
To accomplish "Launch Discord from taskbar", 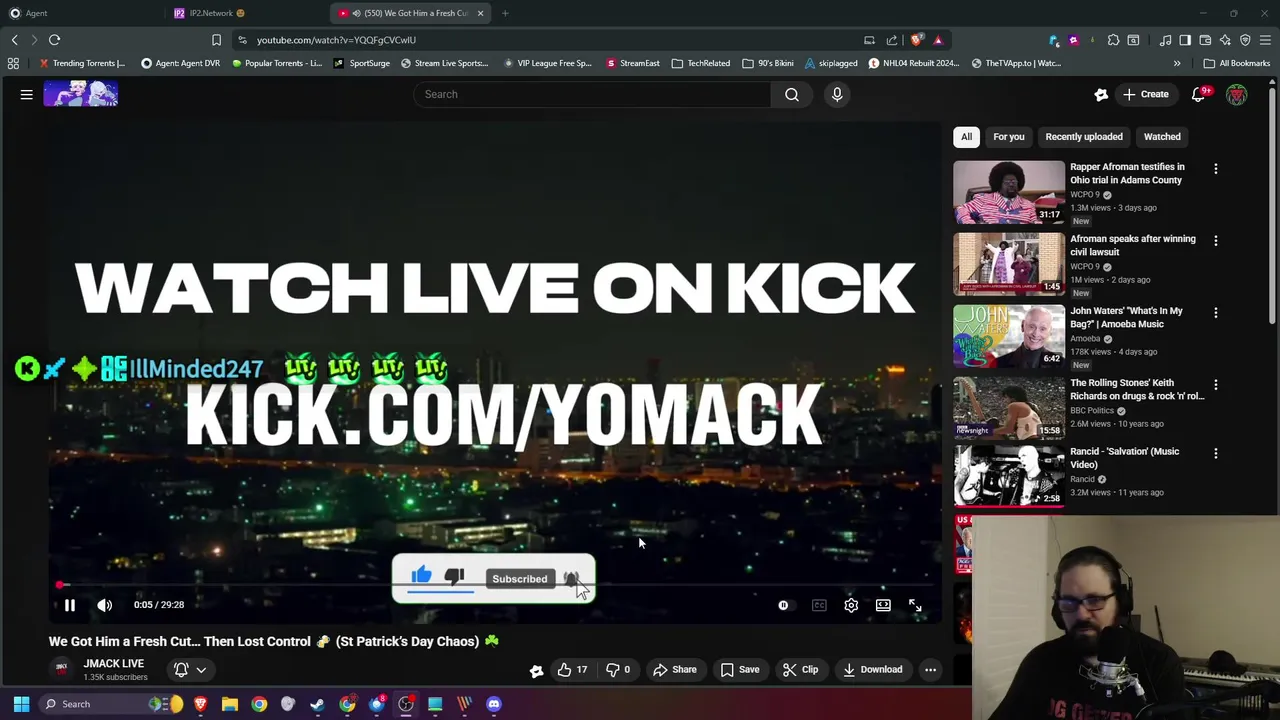I will coord(494,704).
